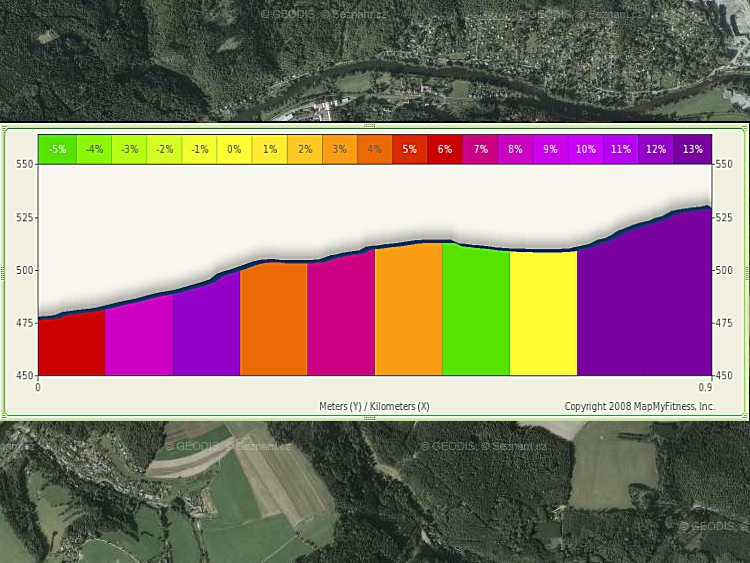Image resolution: width=750 pixels, height=563 pixels.
Task: Click the 550 label on the right axis
Action: (724, 164)
